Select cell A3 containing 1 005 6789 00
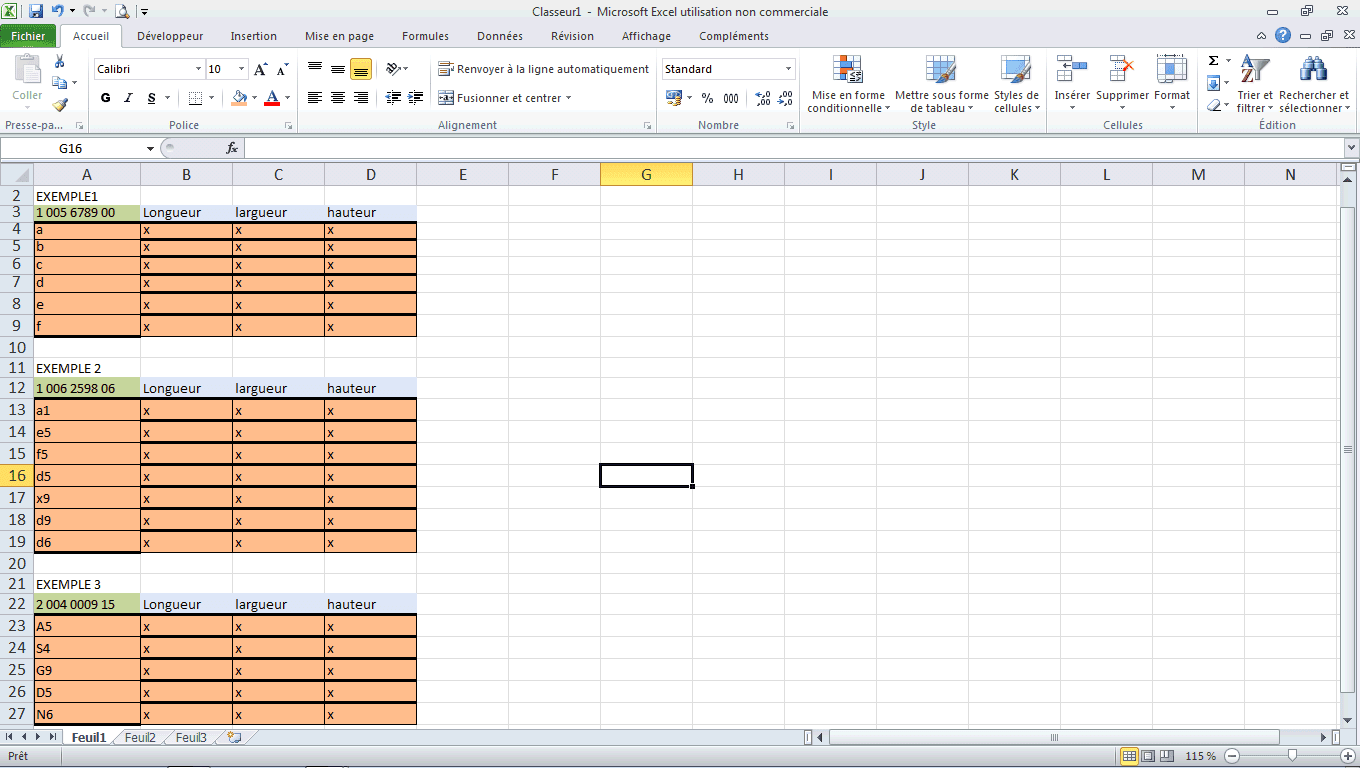 point(87,212)
